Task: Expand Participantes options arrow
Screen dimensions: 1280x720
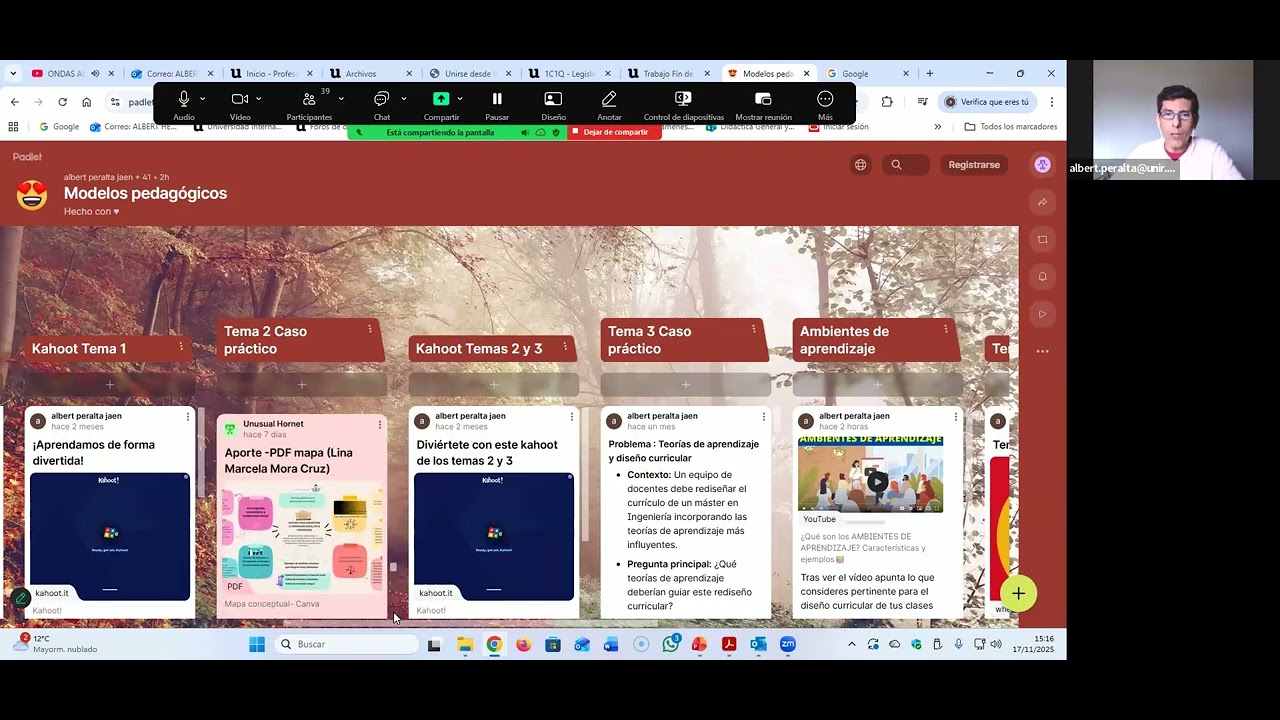Action: pos(341,99)
